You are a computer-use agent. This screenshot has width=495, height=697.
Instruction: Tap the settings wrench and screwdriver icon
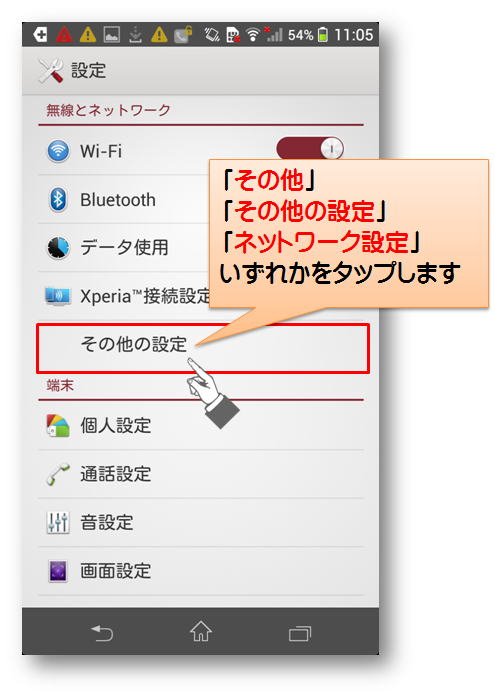click(51, 71)
